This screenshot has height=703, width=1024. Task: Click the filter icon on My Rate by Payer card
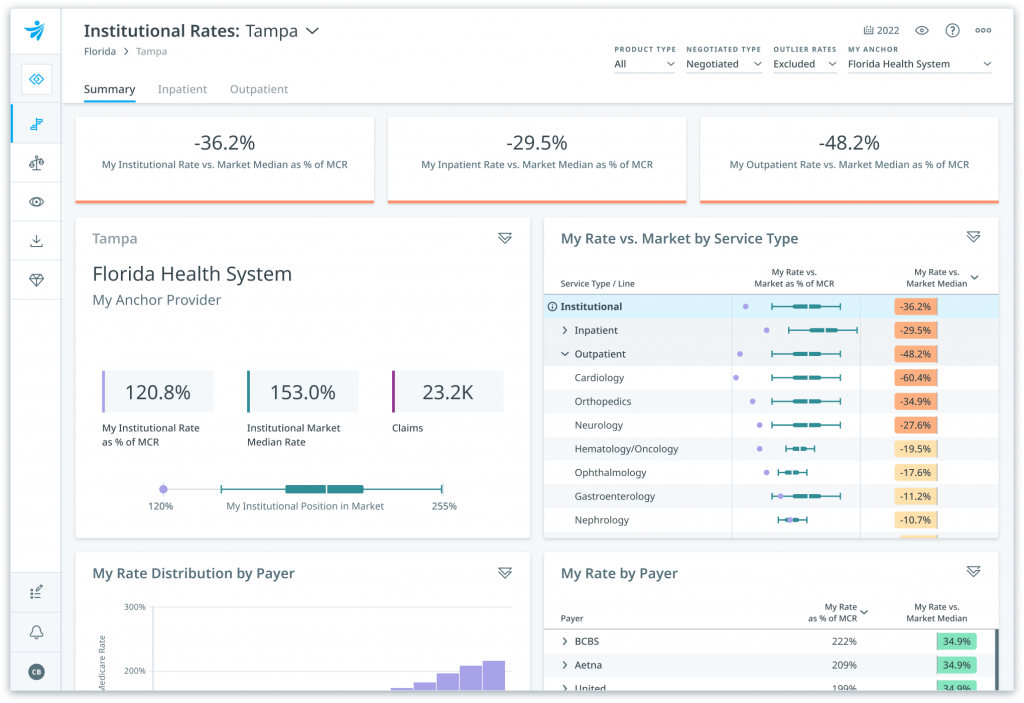coord(973,571)
